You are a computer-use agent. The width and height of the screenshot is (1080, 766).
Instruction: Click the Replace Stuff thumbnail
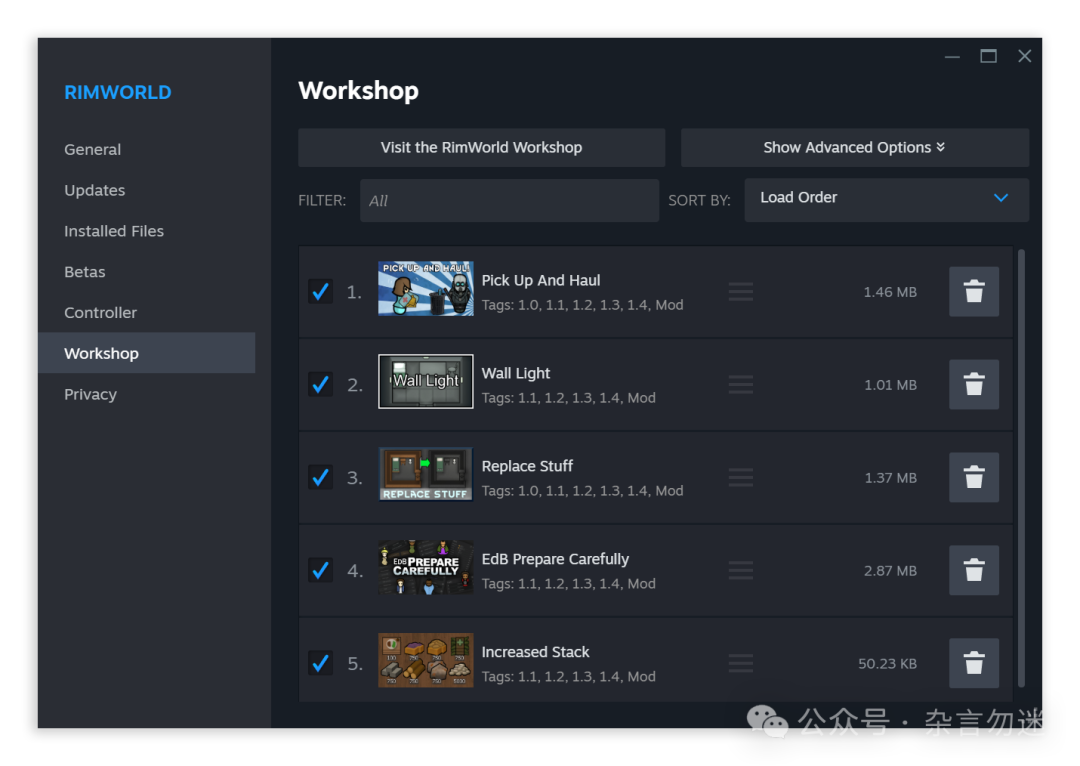426,475
